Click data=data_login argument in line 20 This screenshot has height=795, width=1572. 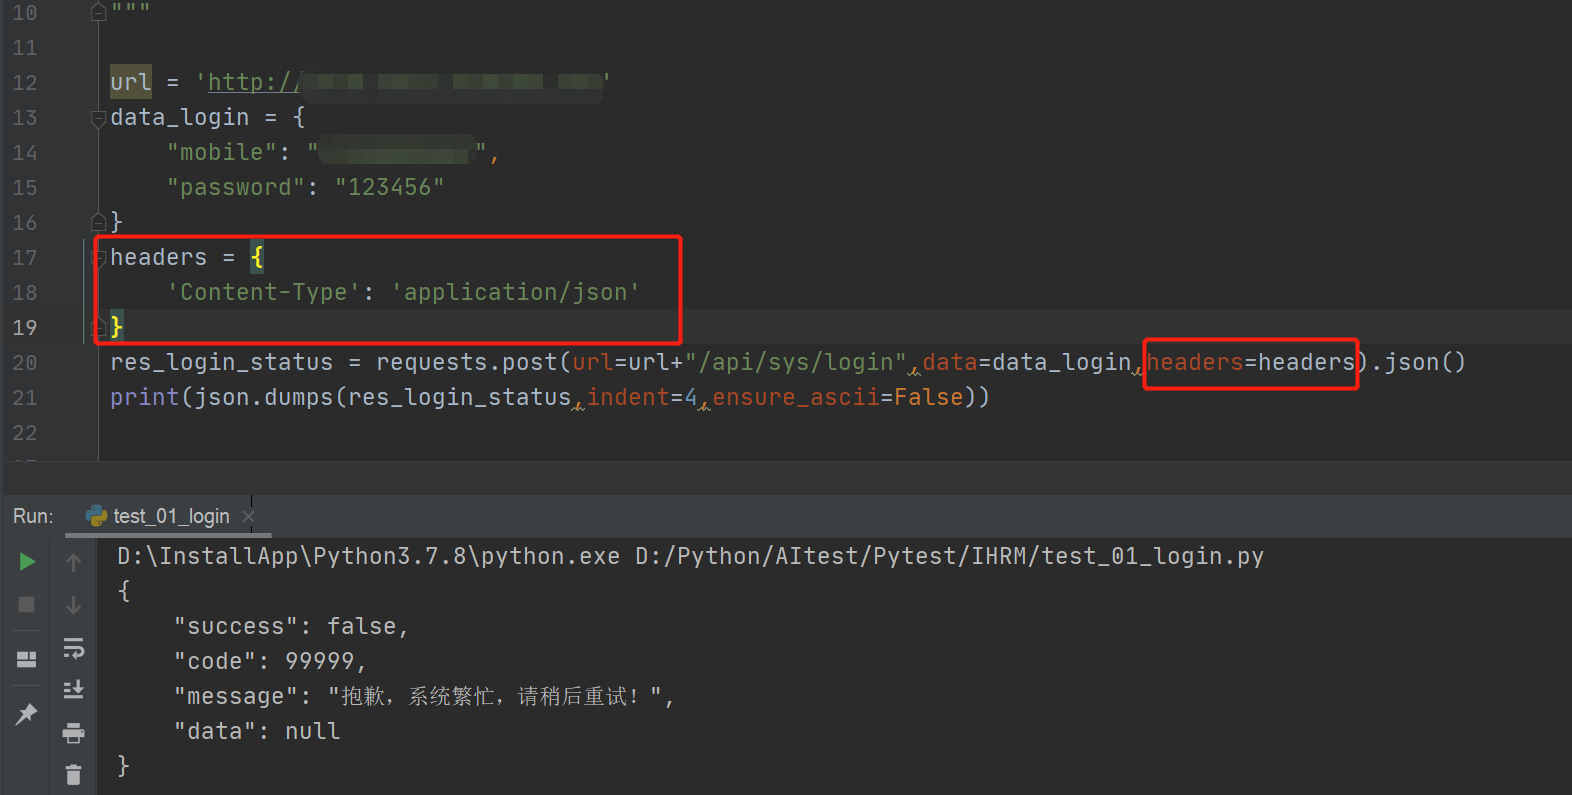click(x=1026, y=362)
